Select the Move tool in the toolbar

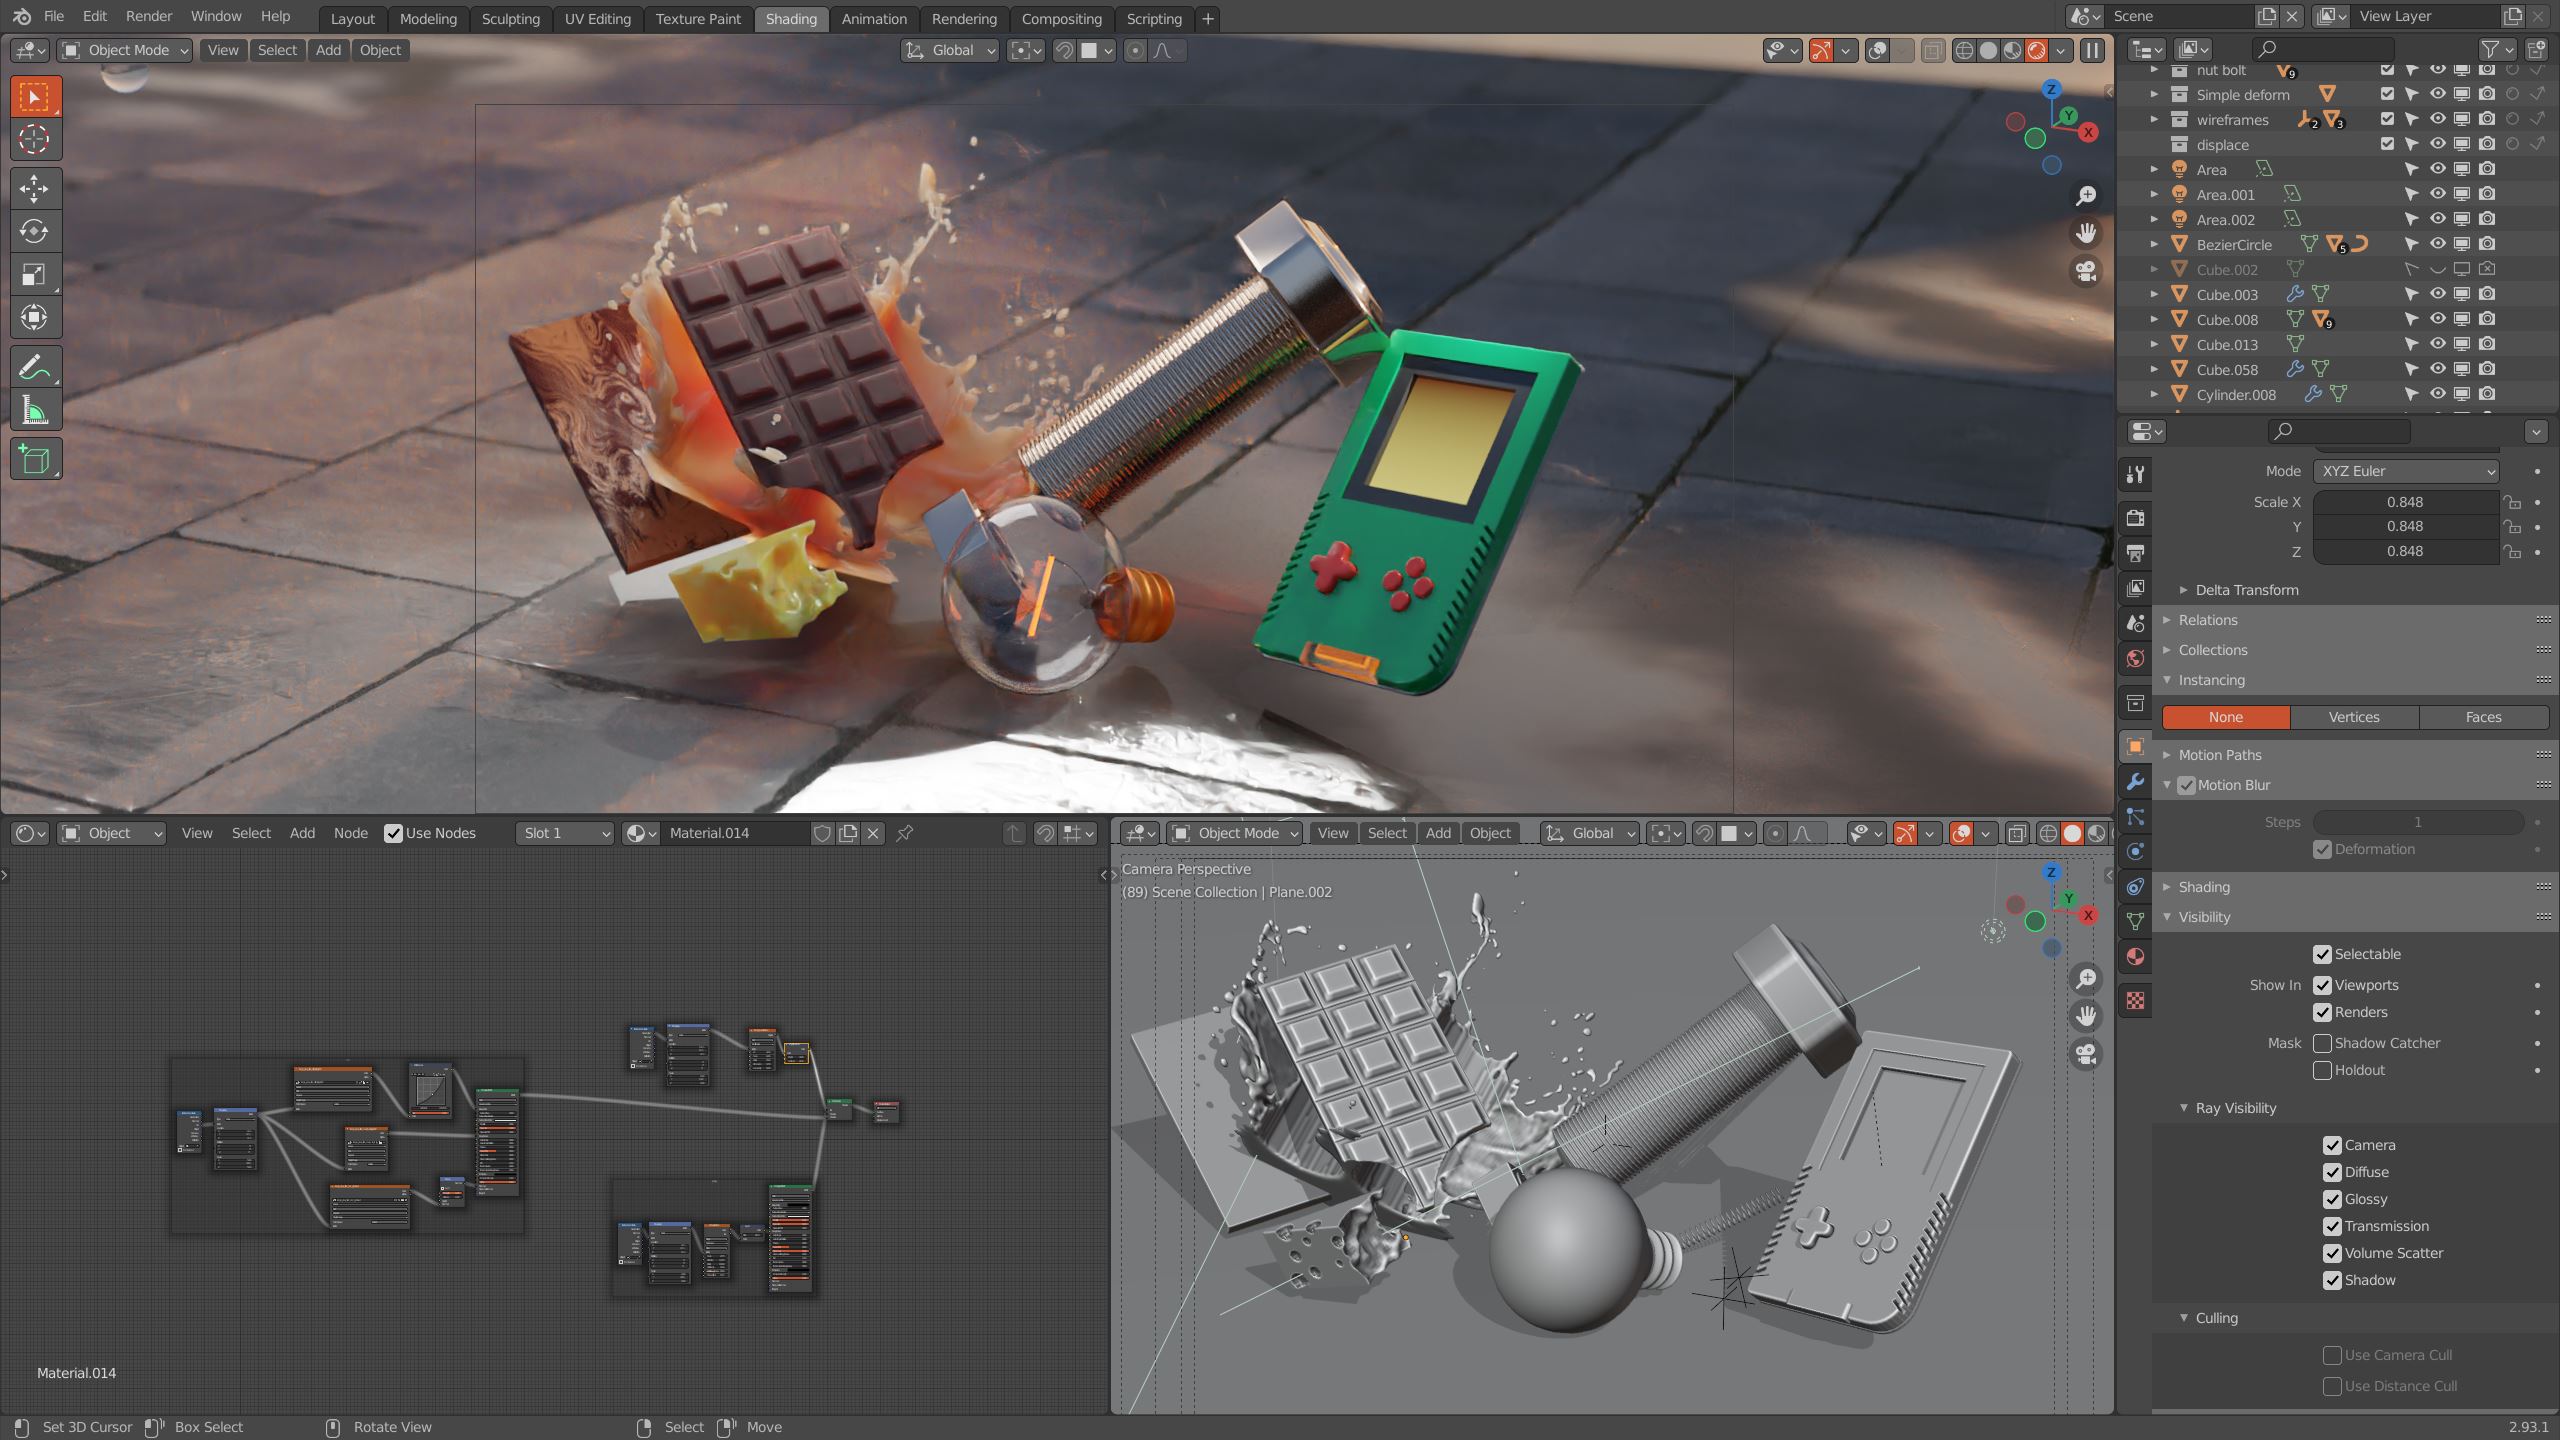tap(35, 188)
